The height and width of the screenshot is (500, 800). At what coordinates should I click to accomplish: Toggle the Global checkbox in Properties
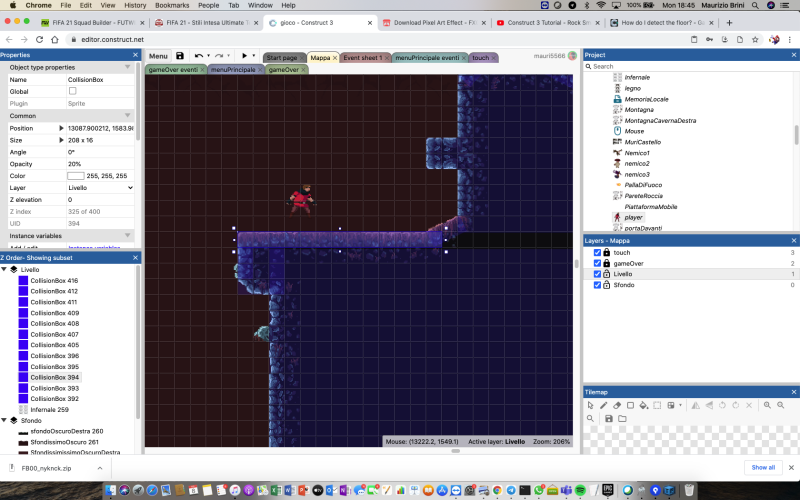(72, 91)
